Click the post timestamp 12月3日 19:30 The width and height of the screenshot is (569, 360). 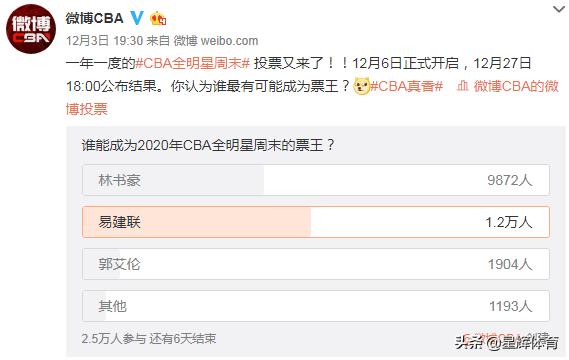click(x=105, y=41)
